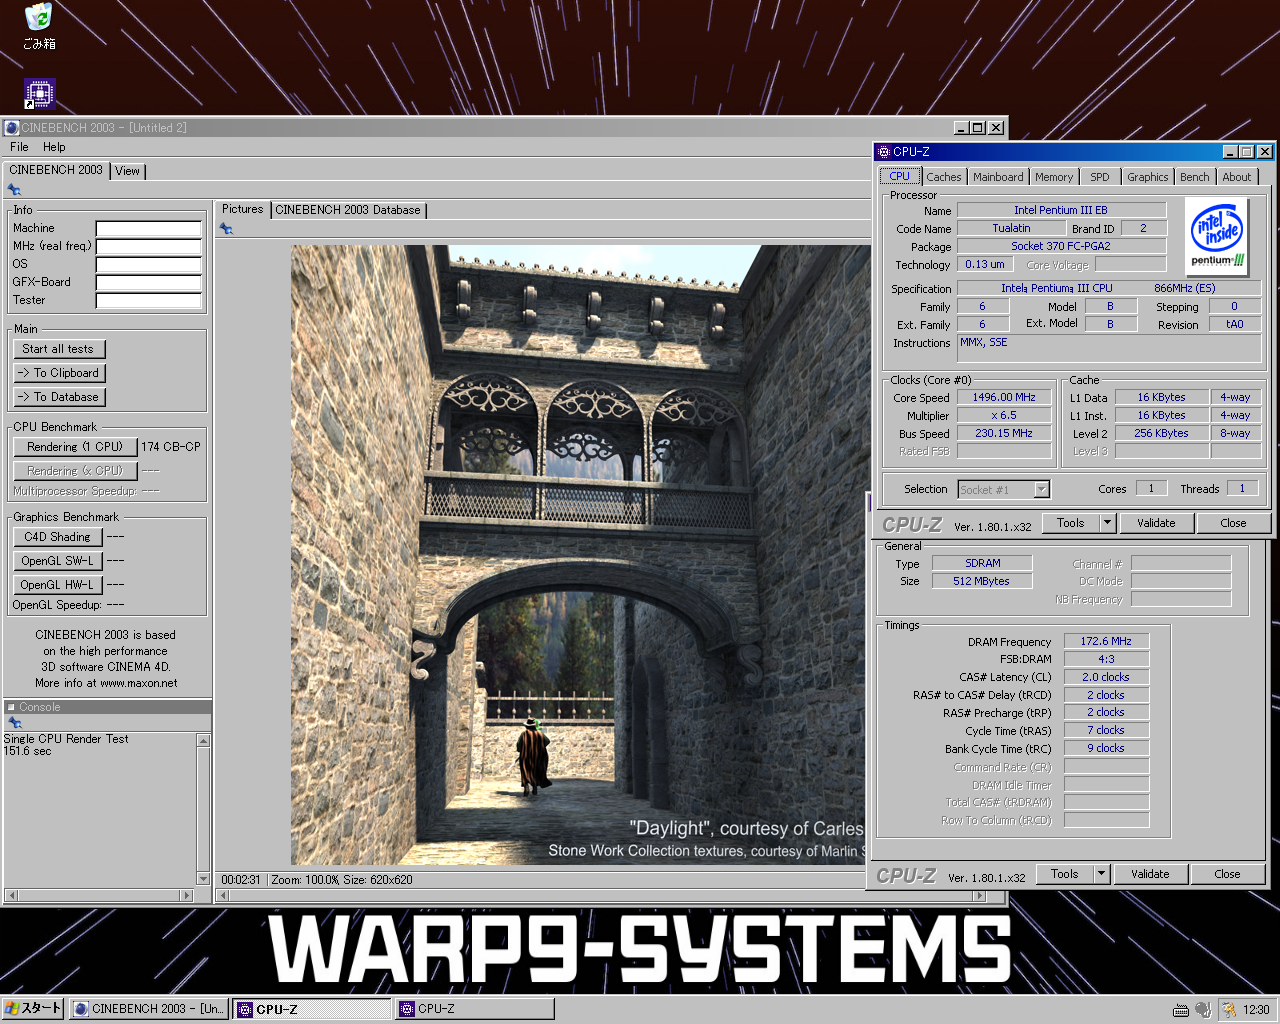Click Start all tests button
Screen dimensions: 1280x1024
click(x=59, y=349)
